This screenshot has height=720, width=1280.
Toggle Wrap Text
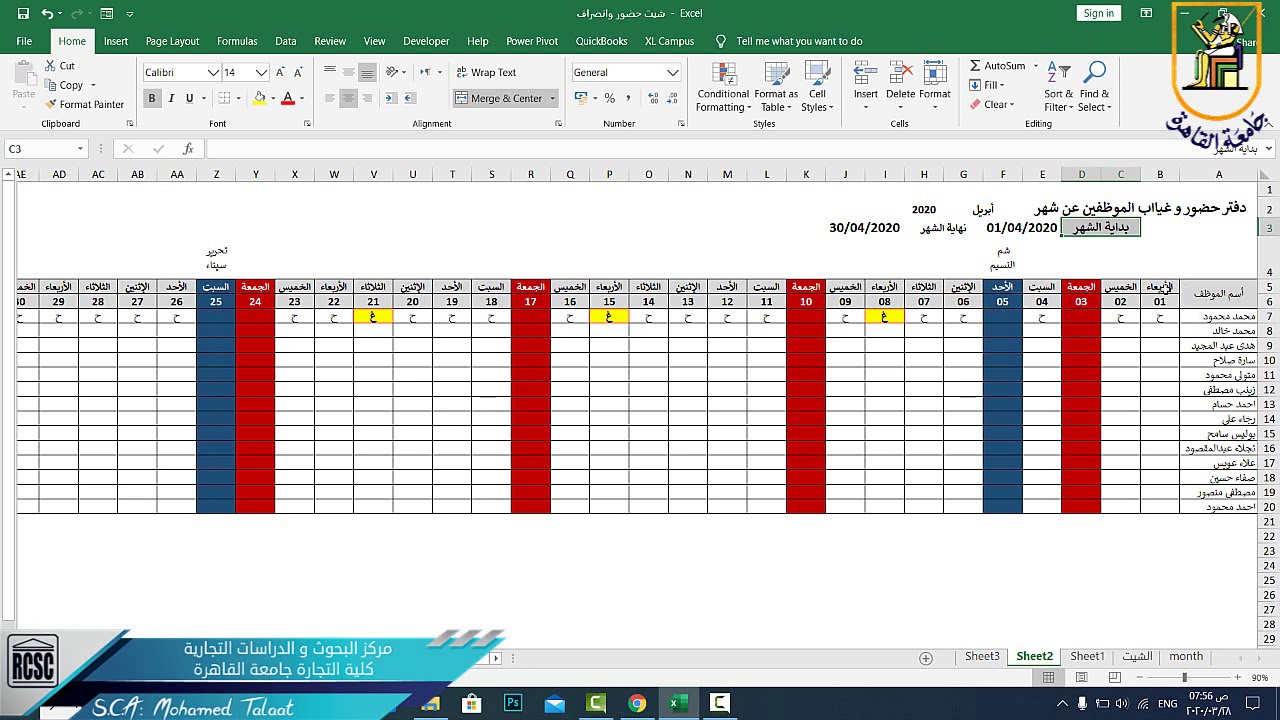pyautogui.click(x=486, y=72)
